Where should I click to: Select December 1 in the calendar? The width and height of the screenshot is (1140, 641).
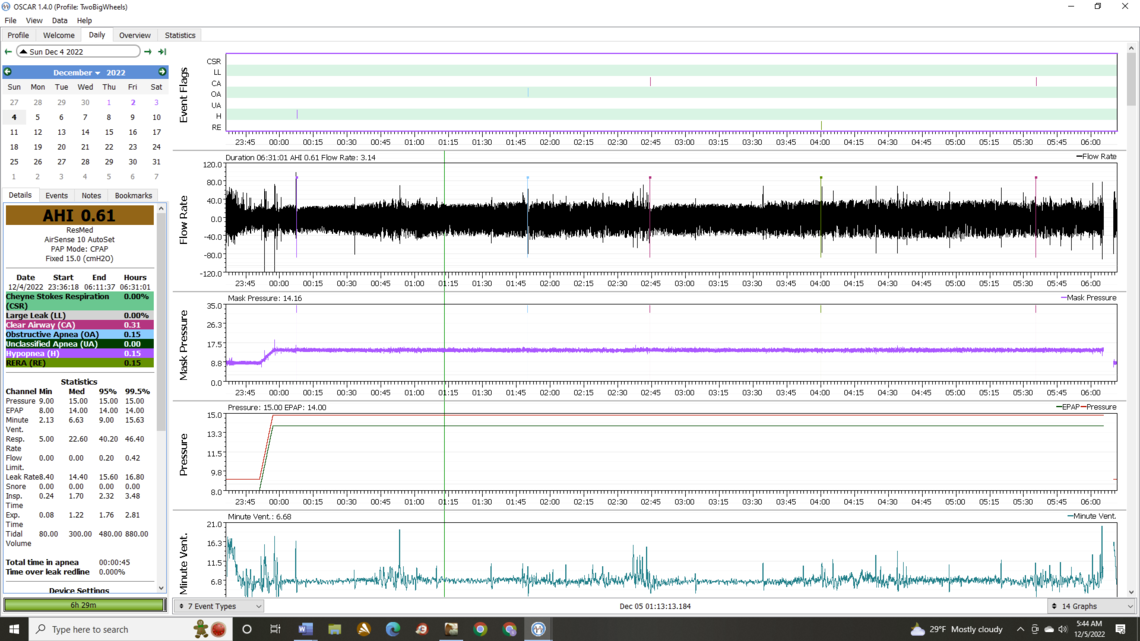point(109,102)
